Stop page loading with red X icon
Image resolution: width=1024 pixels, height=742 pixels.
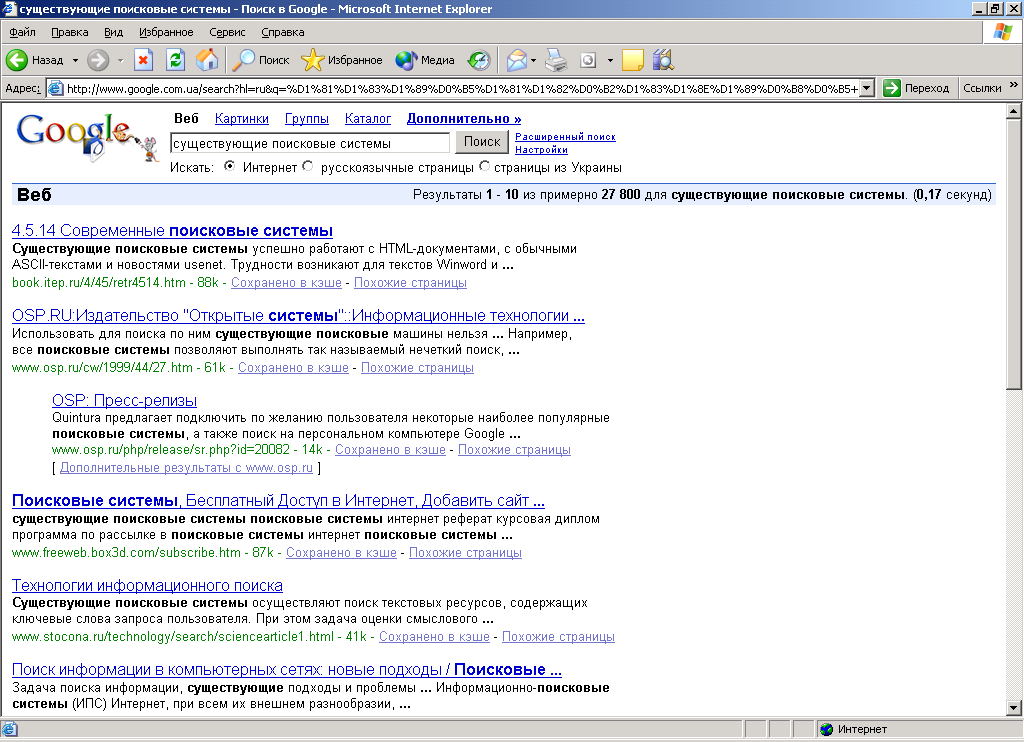click(143, 60)
